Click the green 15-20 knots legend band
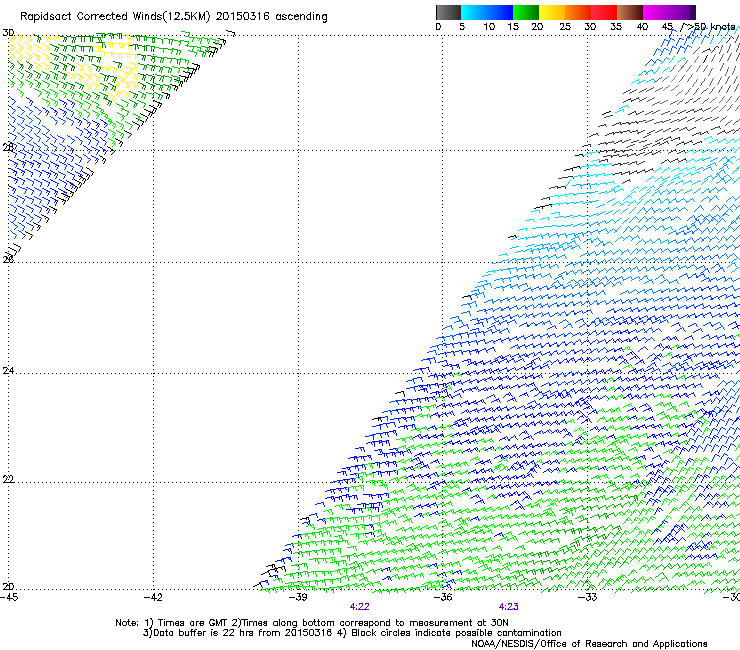The width and height of the screenshot is (740, 650). click(526, 12)
